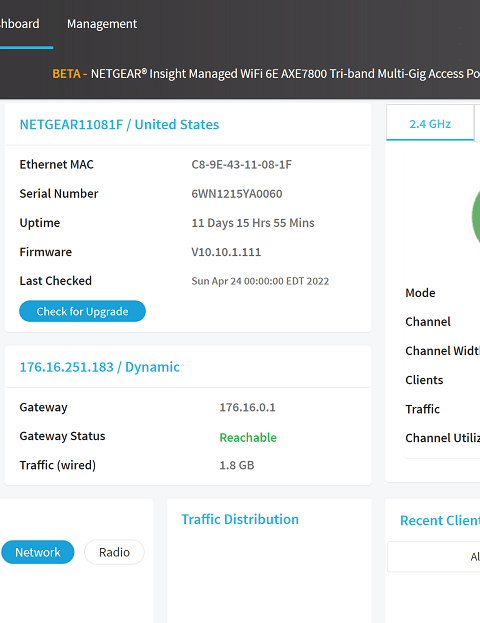Switch to the Dashboard tab

pos(19,24)
